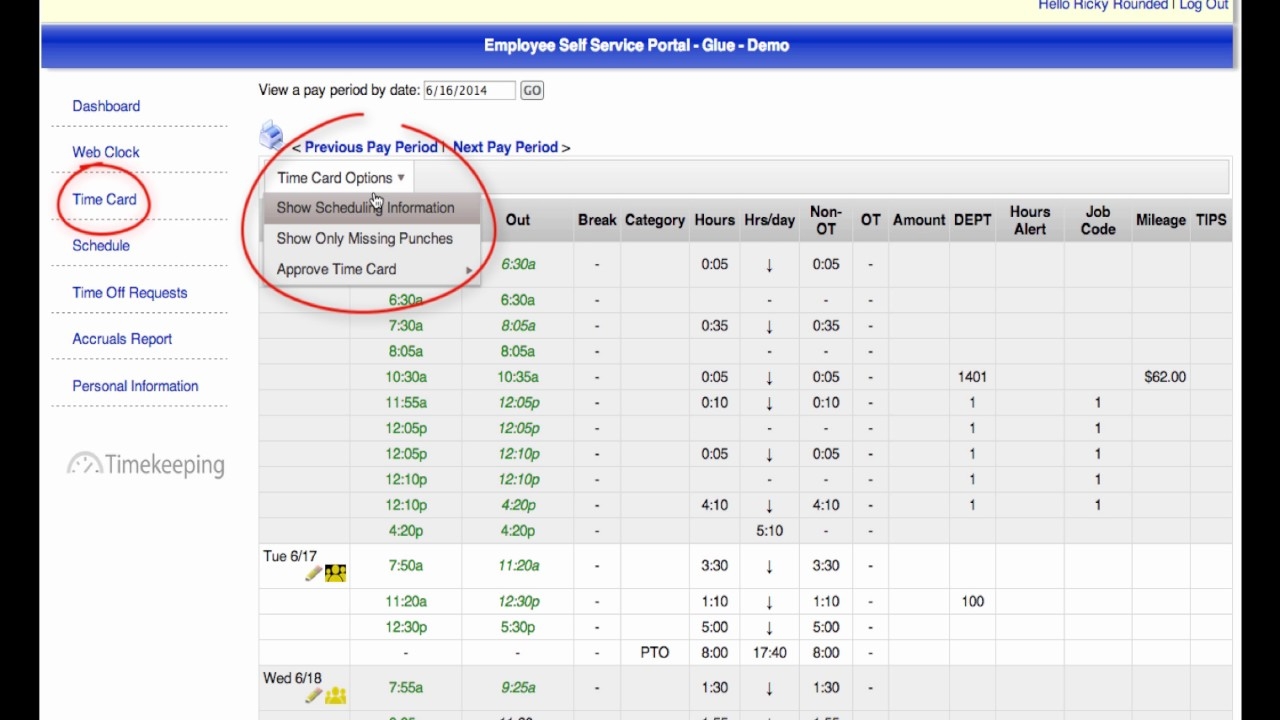Viewport: 1280px width, 720px height.
Task: Open Time Off Requests in sidebar
Action: [130, 293]
